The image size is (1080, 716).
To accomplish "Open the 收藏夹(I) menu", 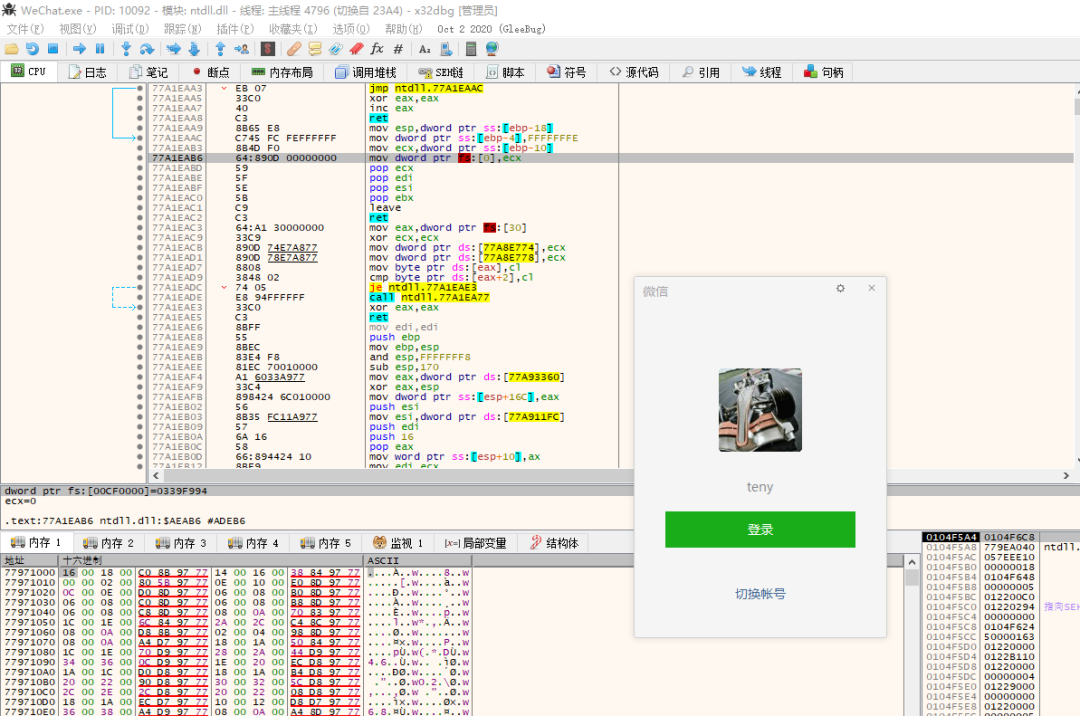I will pos(293,29).
